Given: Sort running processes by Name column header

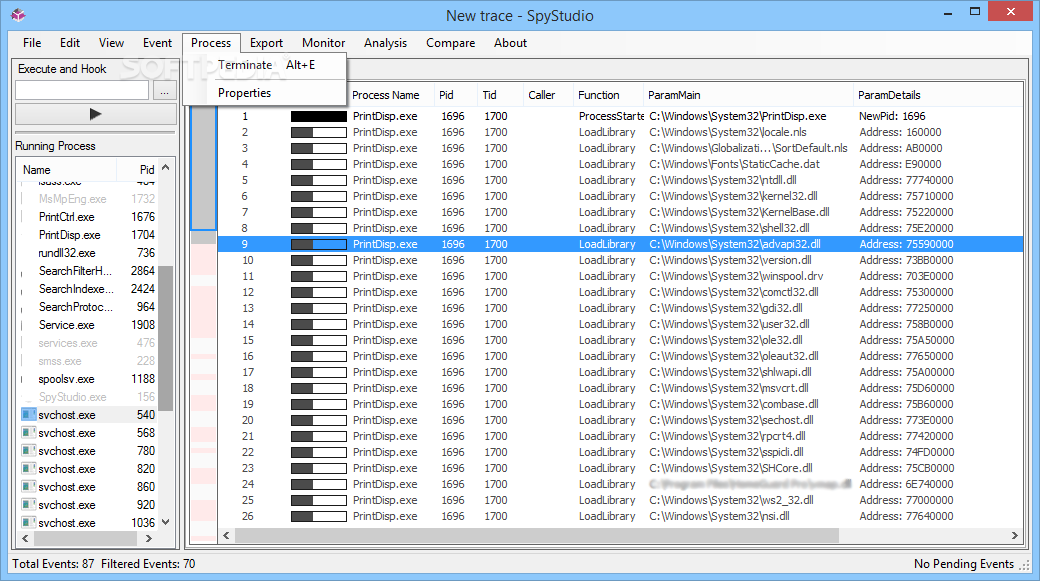Looking at the screenshot, I should click(x=67, y=170).
